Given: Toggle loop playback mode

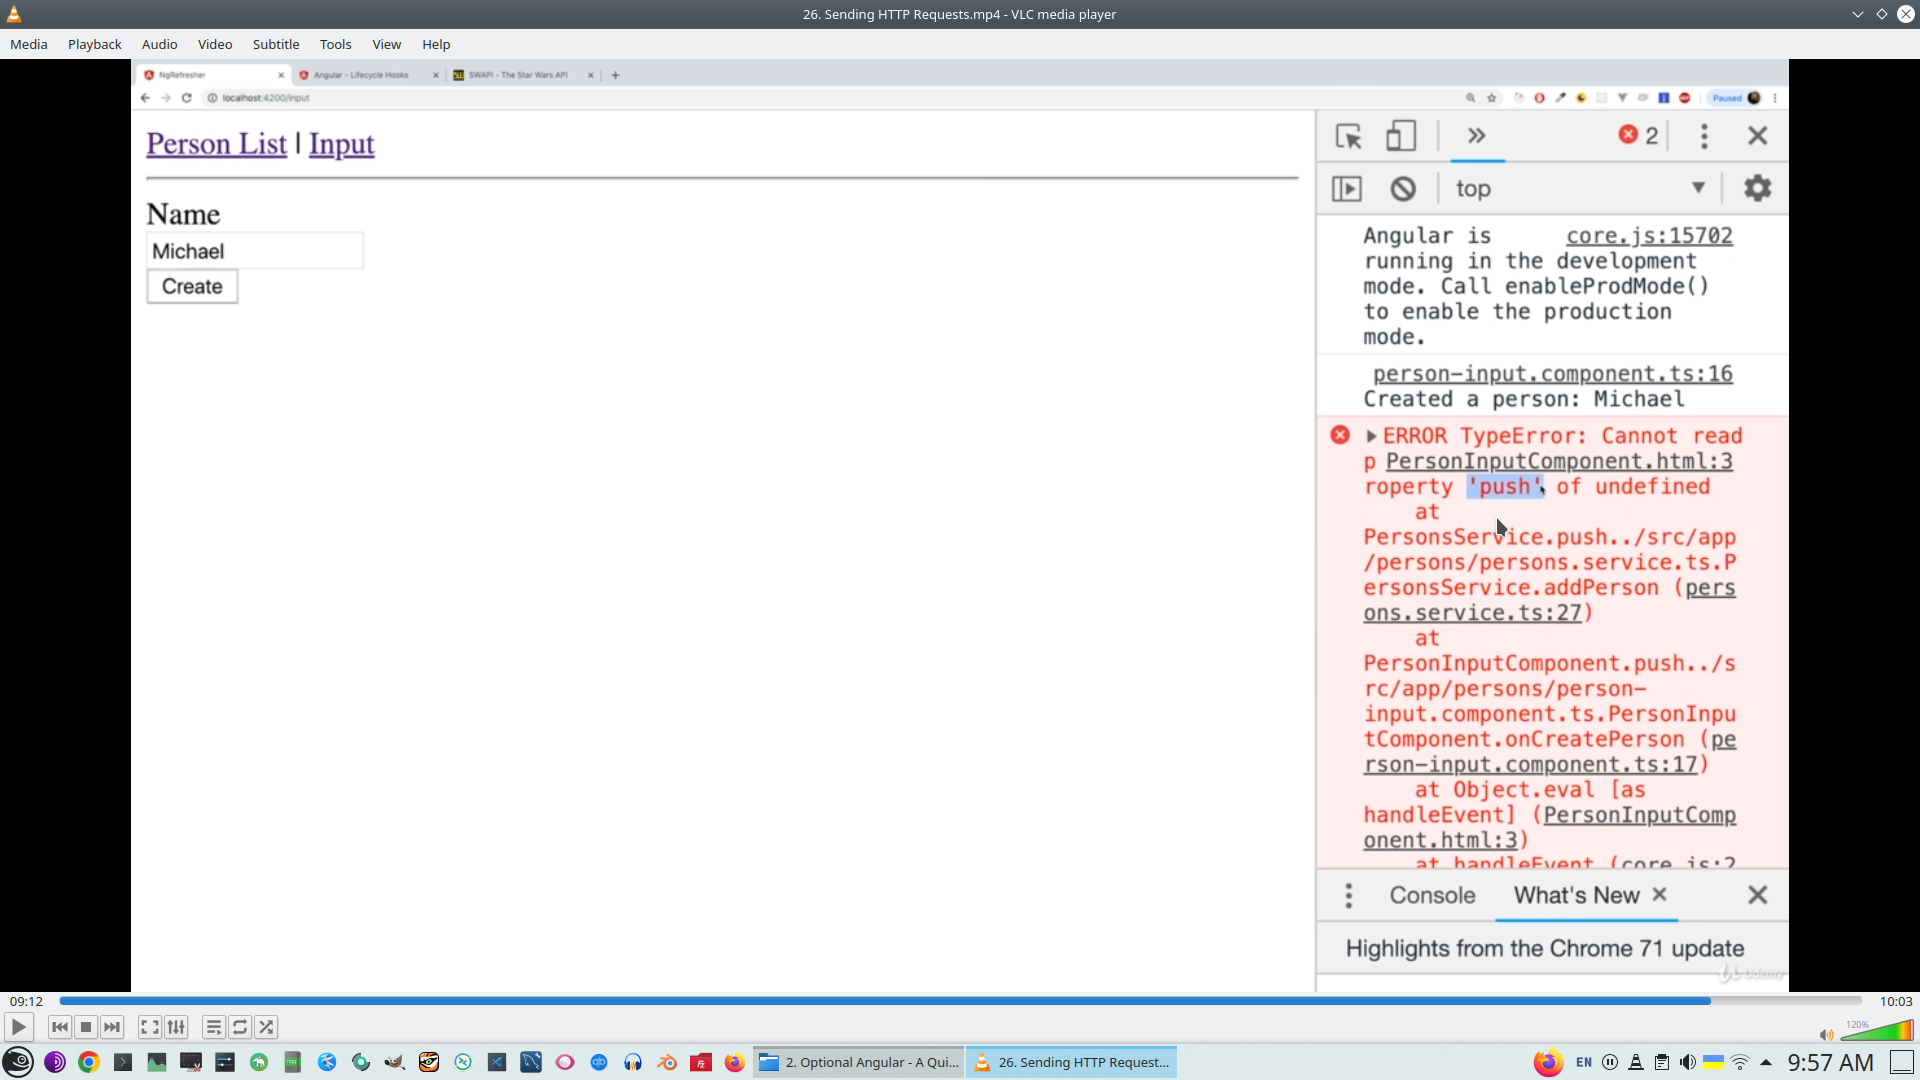Looking at the screenshot, I should pos(240,1027).
